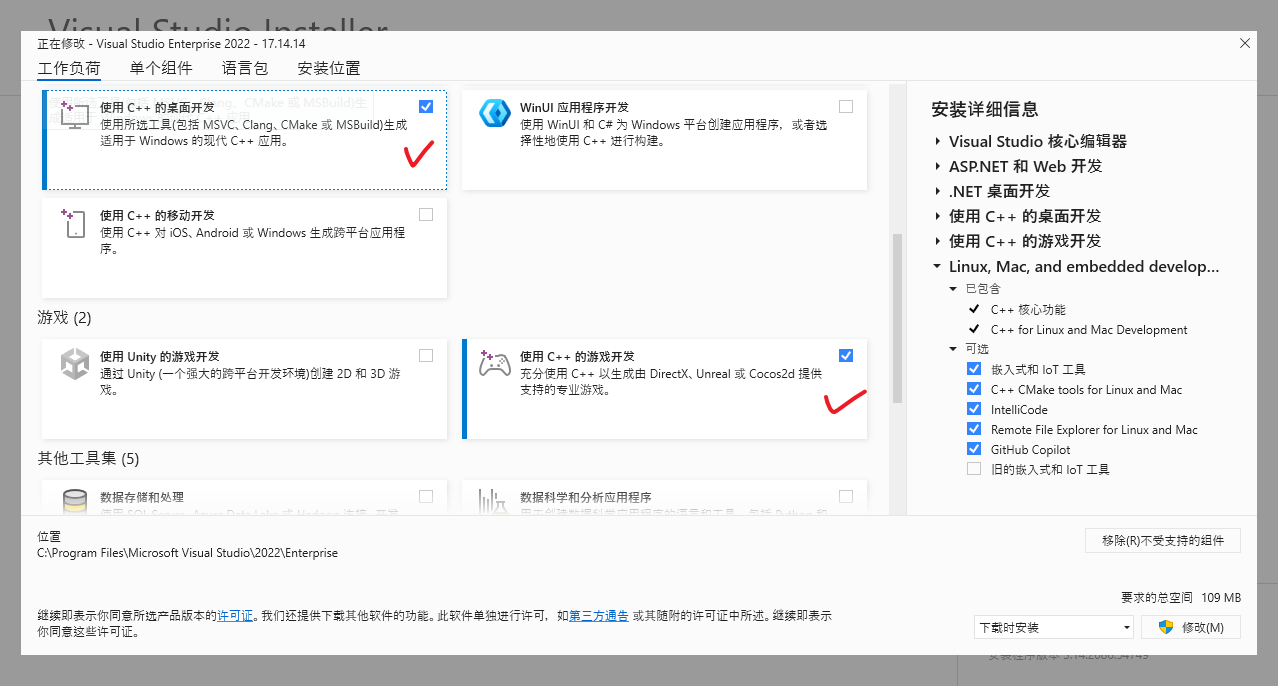Image resolution: width=1278 pixels, height=686 pixels.
Task: Open the 第三方通告 link
Action: (599, 616)
